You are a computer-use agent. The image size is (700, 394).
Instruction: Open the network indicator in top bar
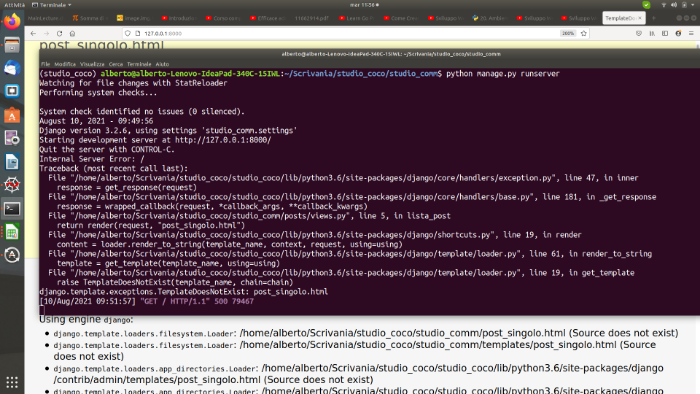[x=664, y=5]
